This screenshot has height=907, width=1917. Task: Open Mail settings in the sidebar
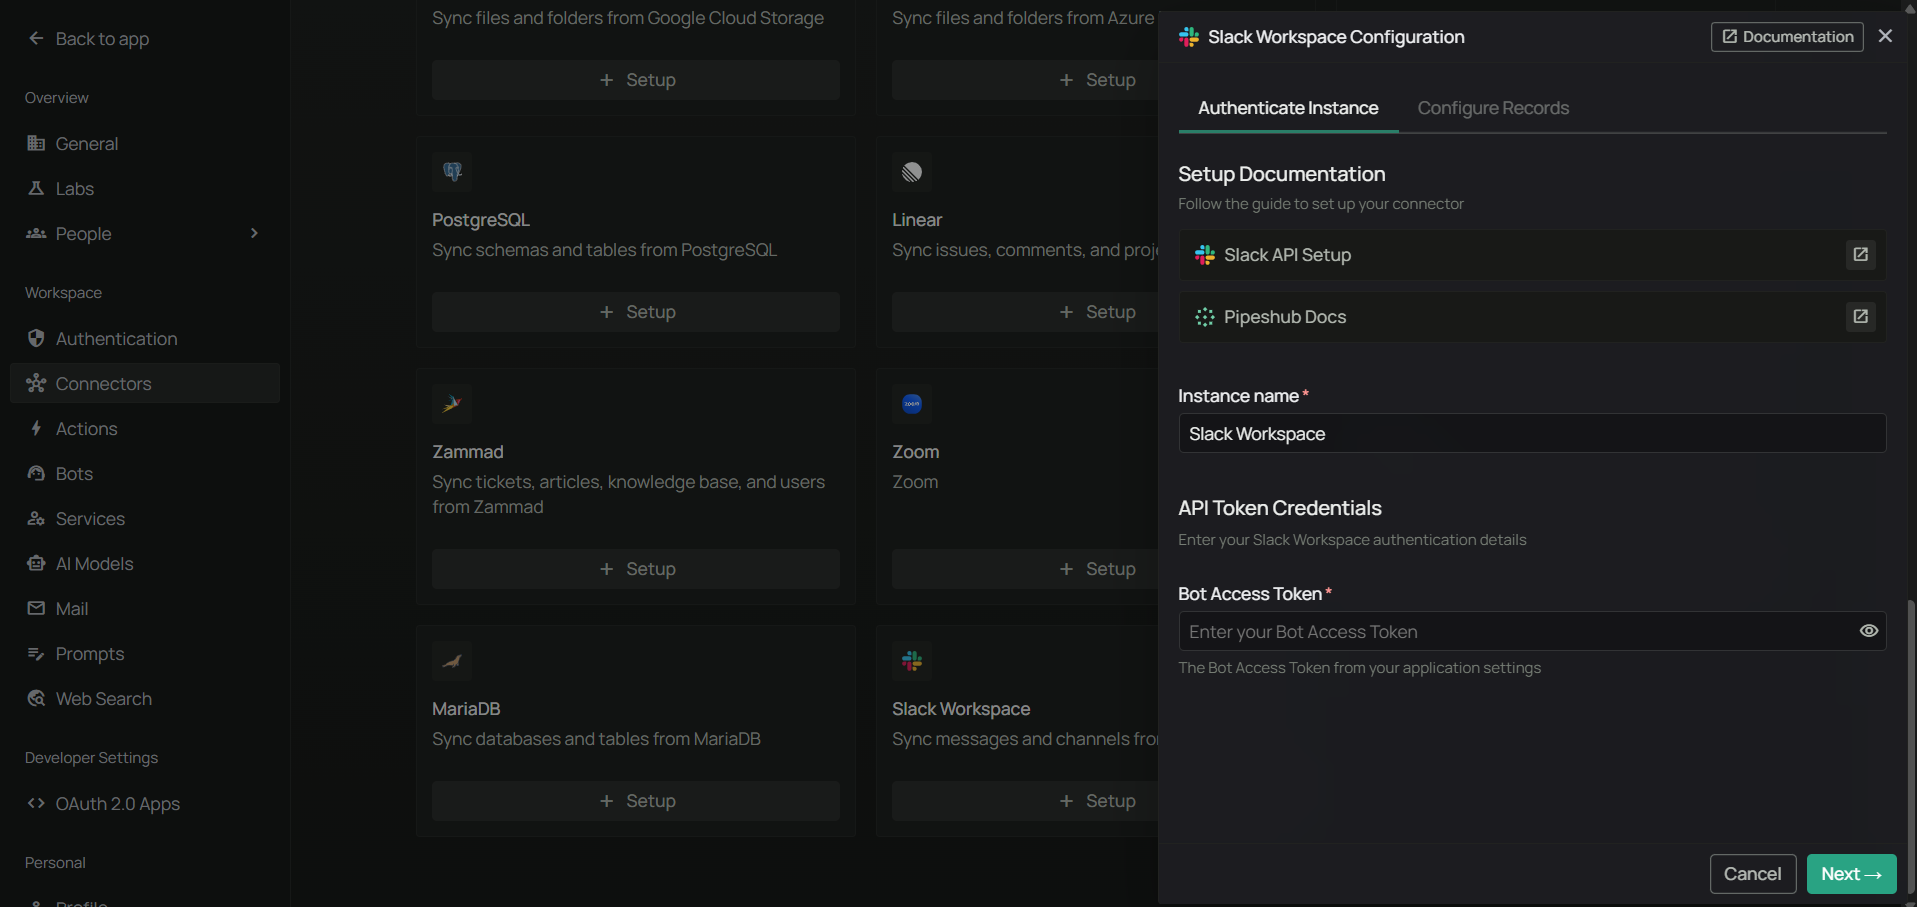(145, 608)
